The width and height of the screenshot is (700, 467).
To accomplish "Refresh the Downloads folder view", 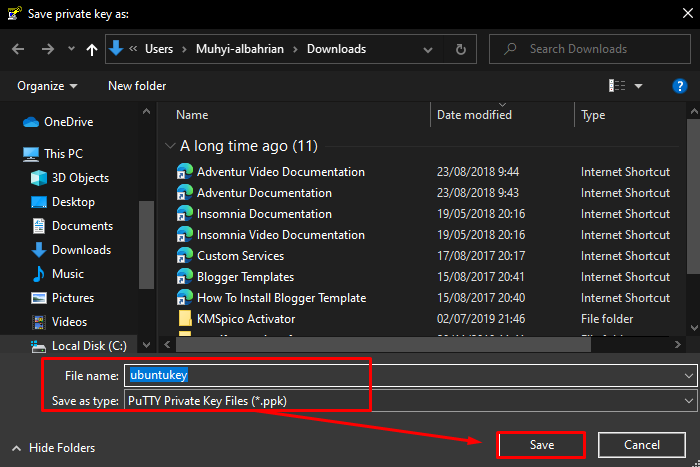I will tap(460, 48).
